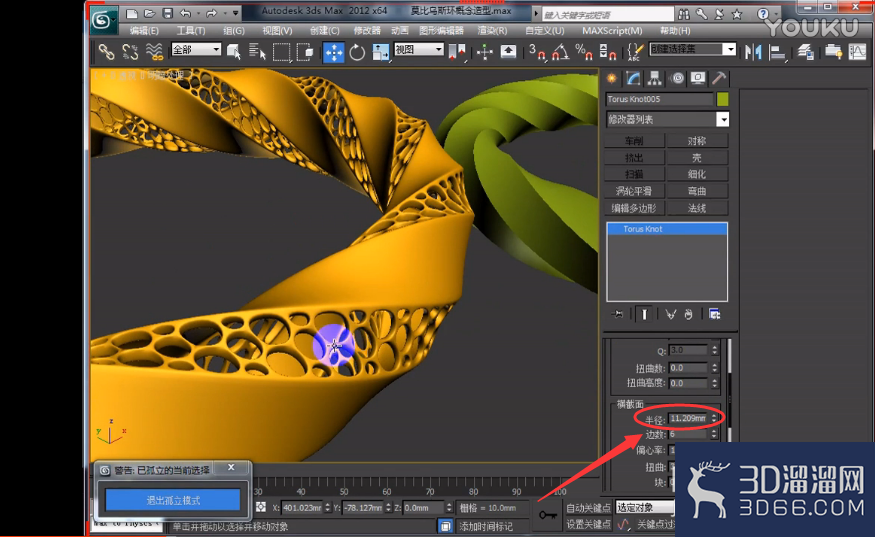Activate the Unlink Selection tool
The width and height of the screenshot is (875, 537).
(x=130, y=52)
